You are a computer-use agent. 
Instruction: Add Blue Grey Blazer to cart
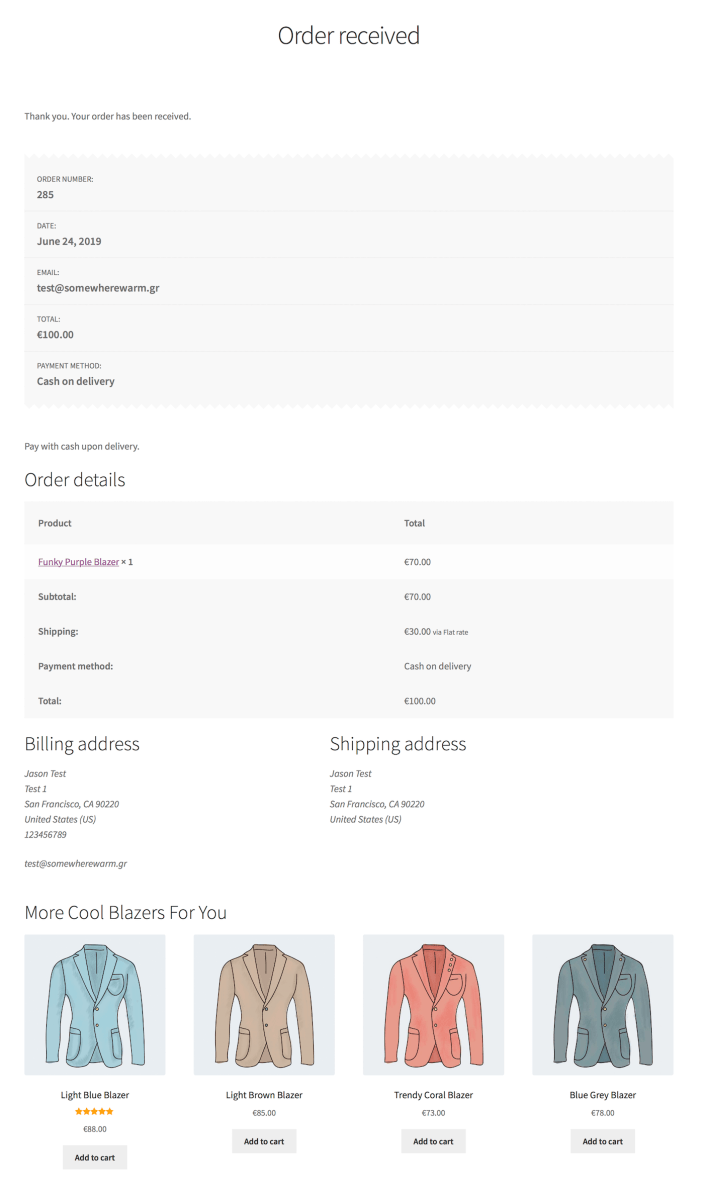602,1142
